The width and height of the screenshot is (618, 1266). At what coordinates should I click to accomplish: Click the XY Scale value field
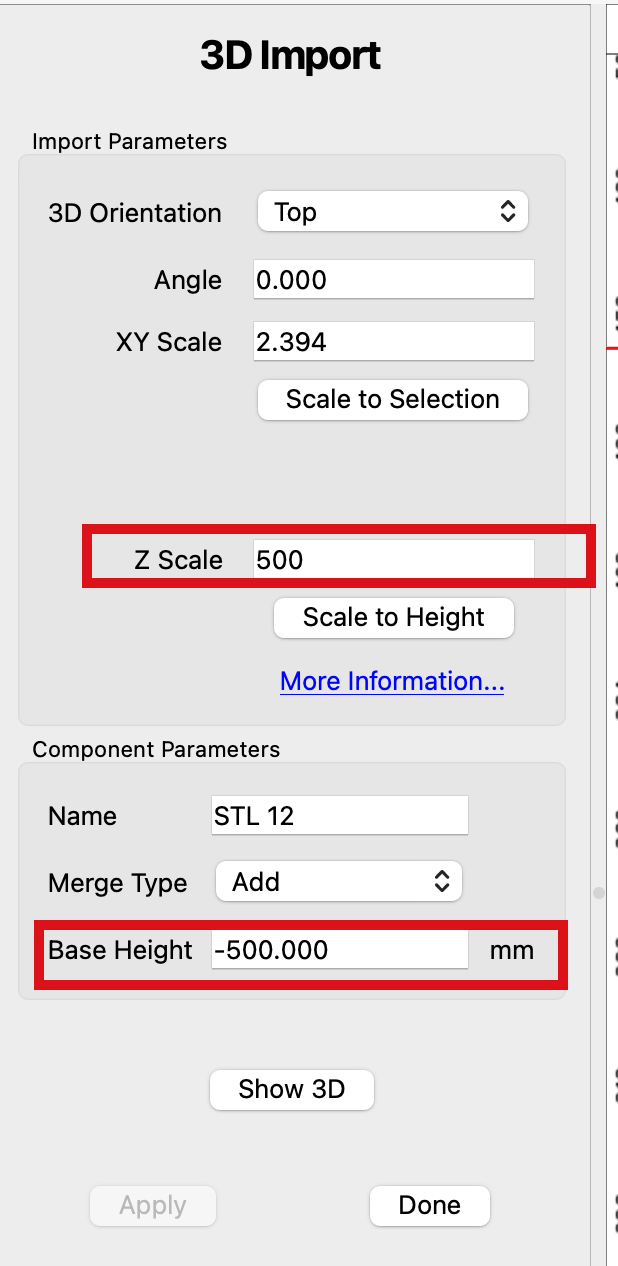tap(393, 342)
